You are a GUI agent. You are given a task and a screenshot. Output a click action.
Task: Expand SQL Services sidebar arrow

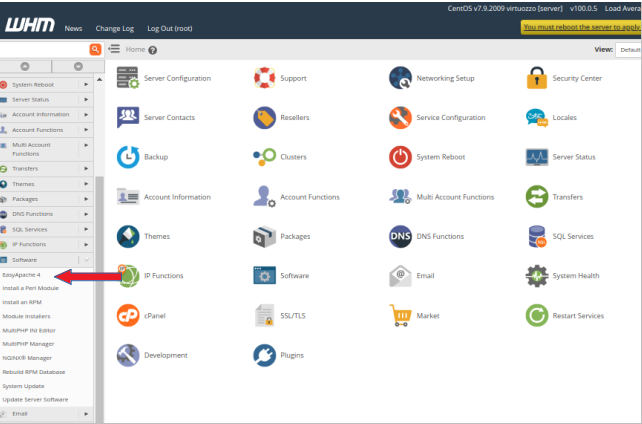pos(86,229)
